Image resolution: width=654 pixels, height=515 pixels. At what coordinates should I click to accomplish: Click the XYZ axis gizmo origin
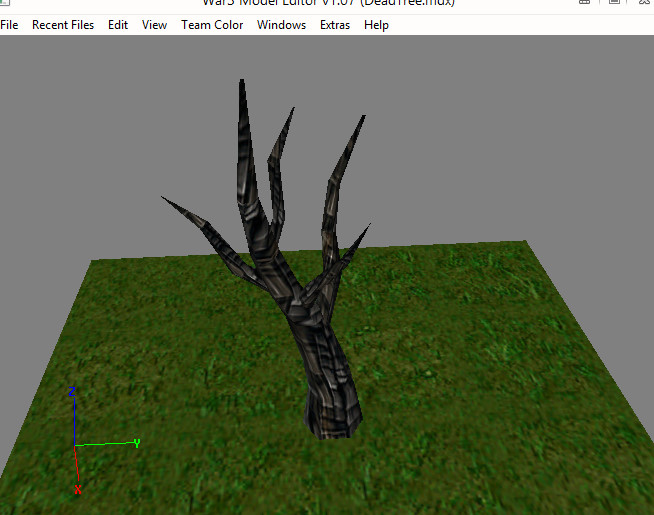click(x=75, y=446)
